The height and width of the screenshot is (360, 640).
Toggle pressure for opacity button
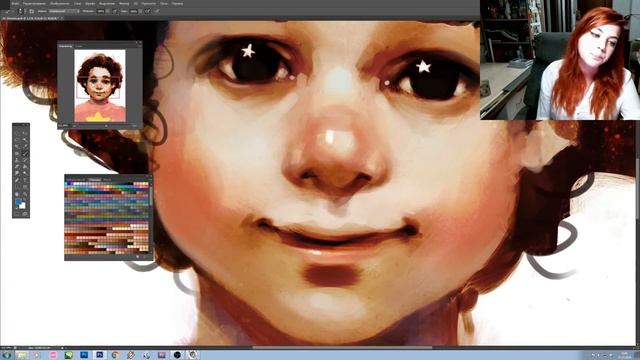click(x=115, y=11)
